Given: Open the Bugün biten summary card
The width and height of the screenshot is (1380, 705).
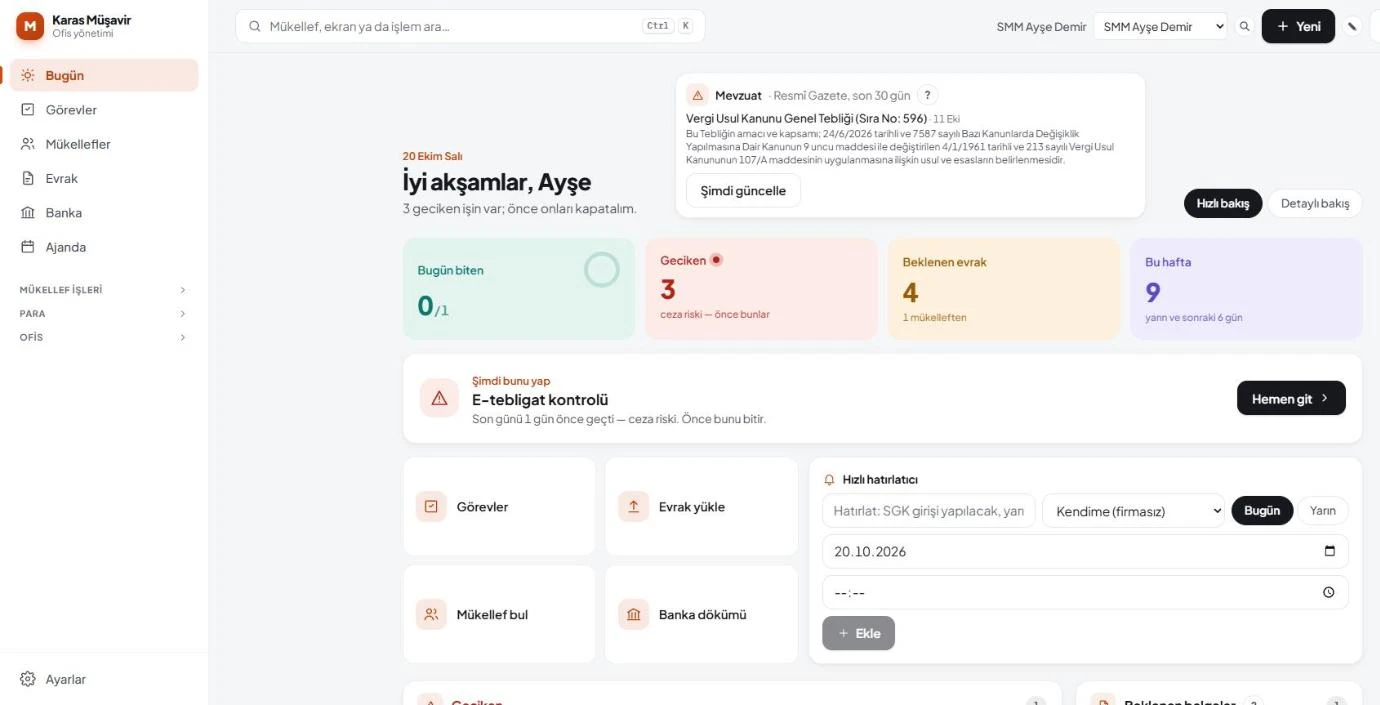Looking at the screenshot, I should click(519, 289).
